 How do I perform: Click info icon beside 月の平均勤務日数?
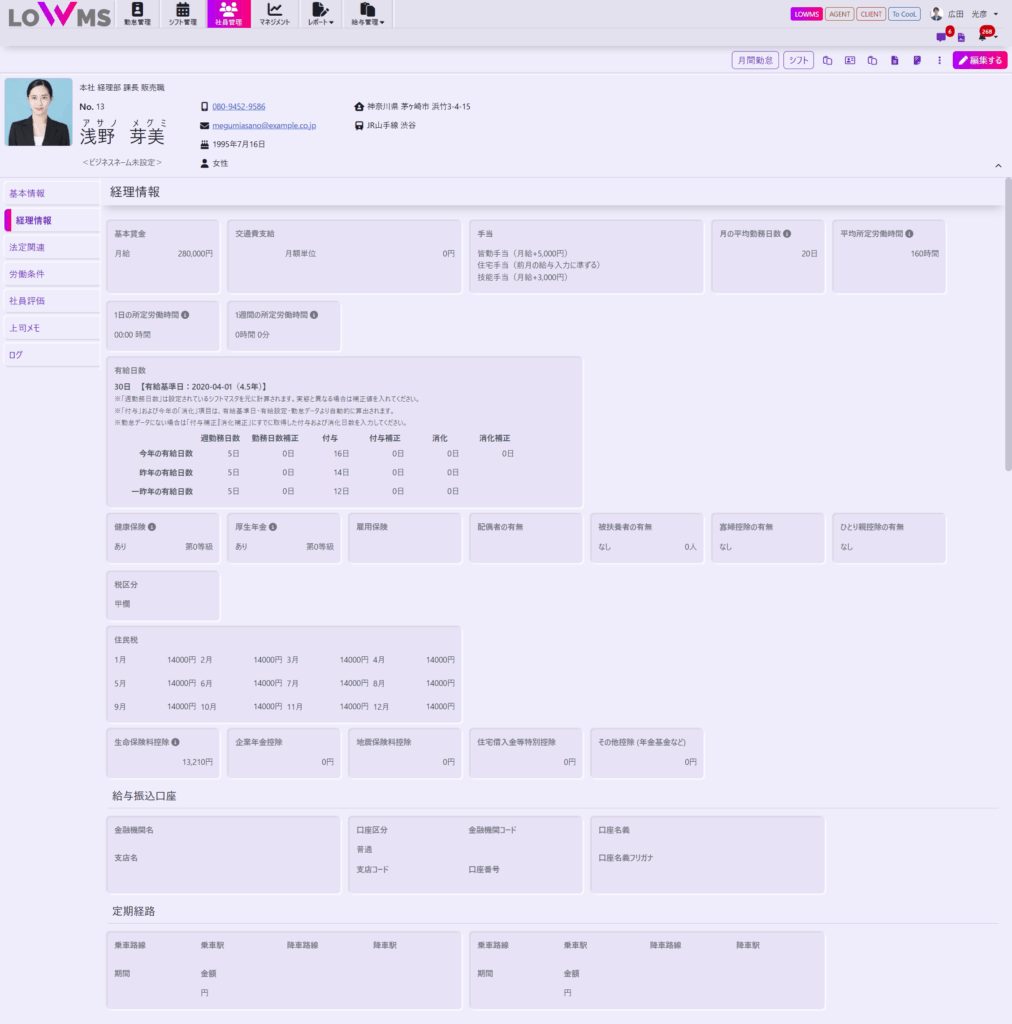point(787,234)
